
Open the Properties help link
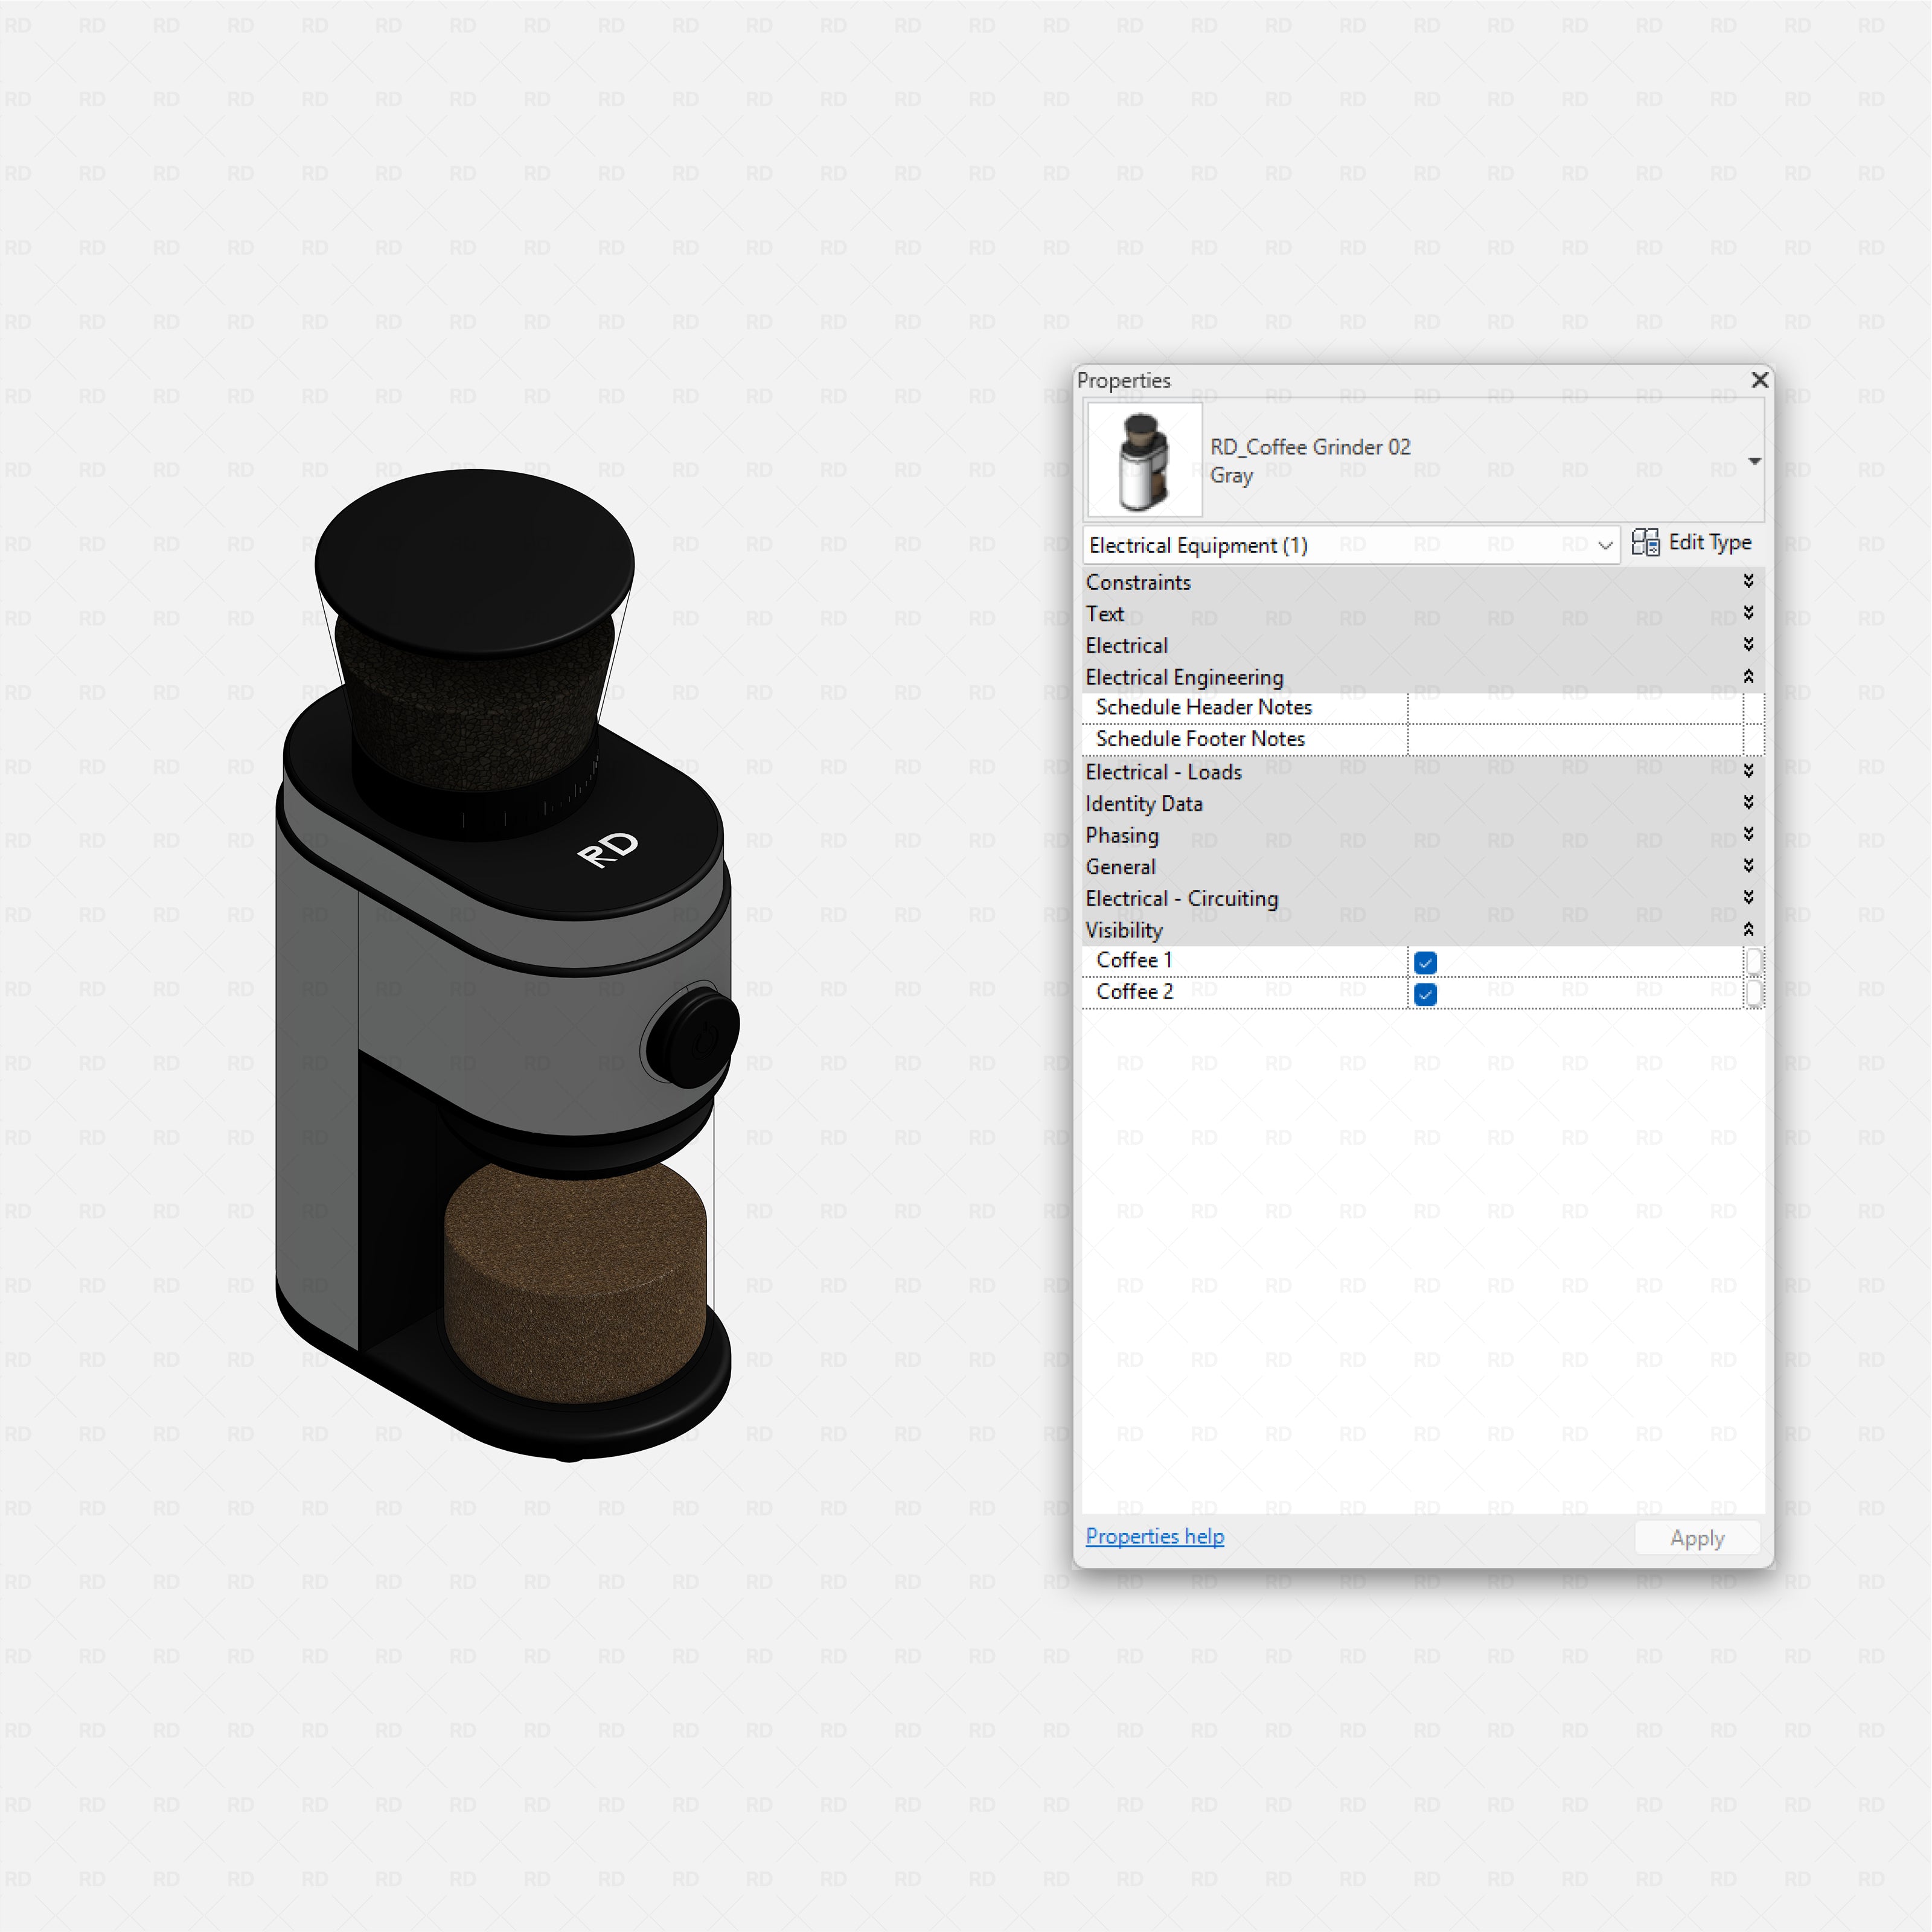pyautogui.click(x=1155, y=1536)
